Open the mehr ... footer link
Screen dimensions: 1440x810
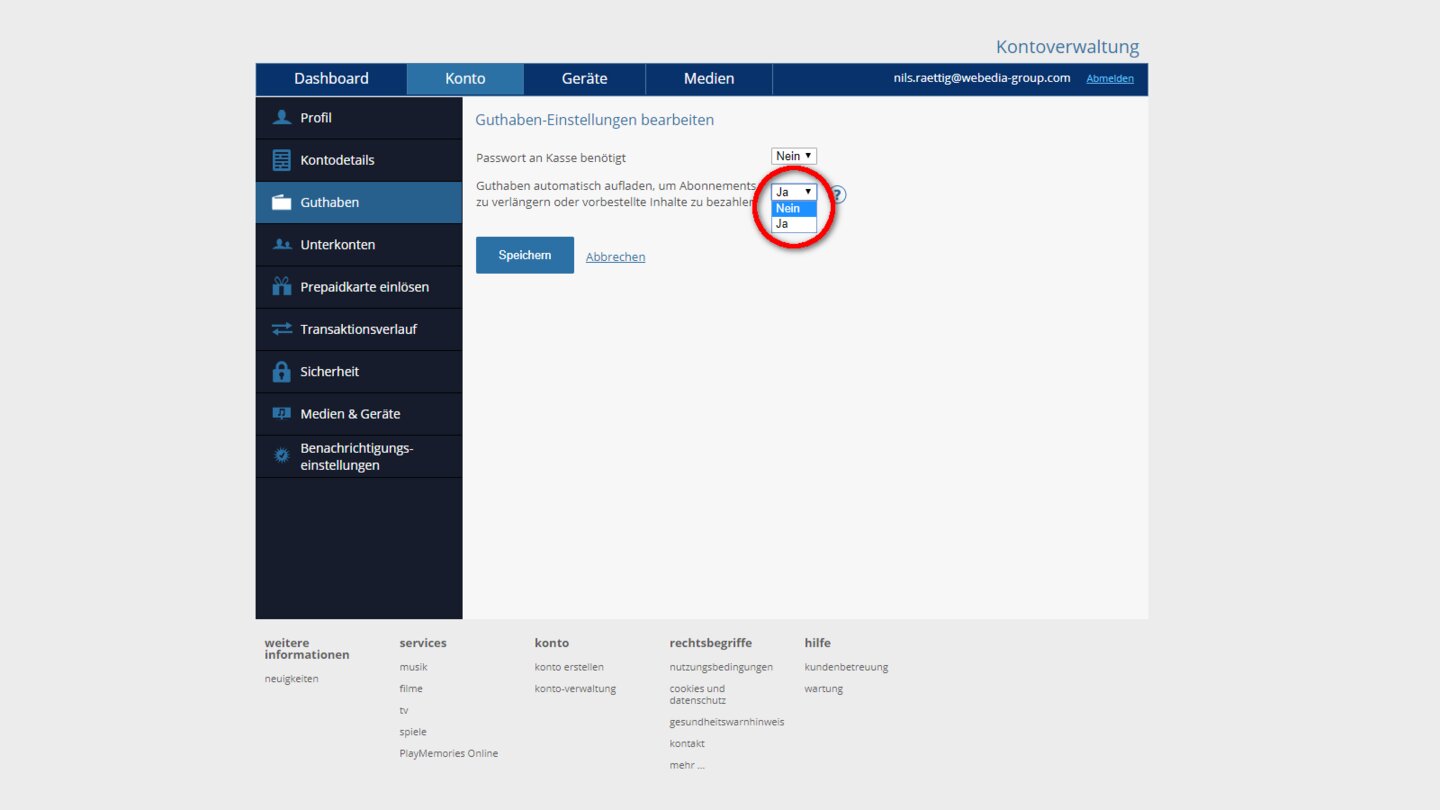[x=687, y=765]
